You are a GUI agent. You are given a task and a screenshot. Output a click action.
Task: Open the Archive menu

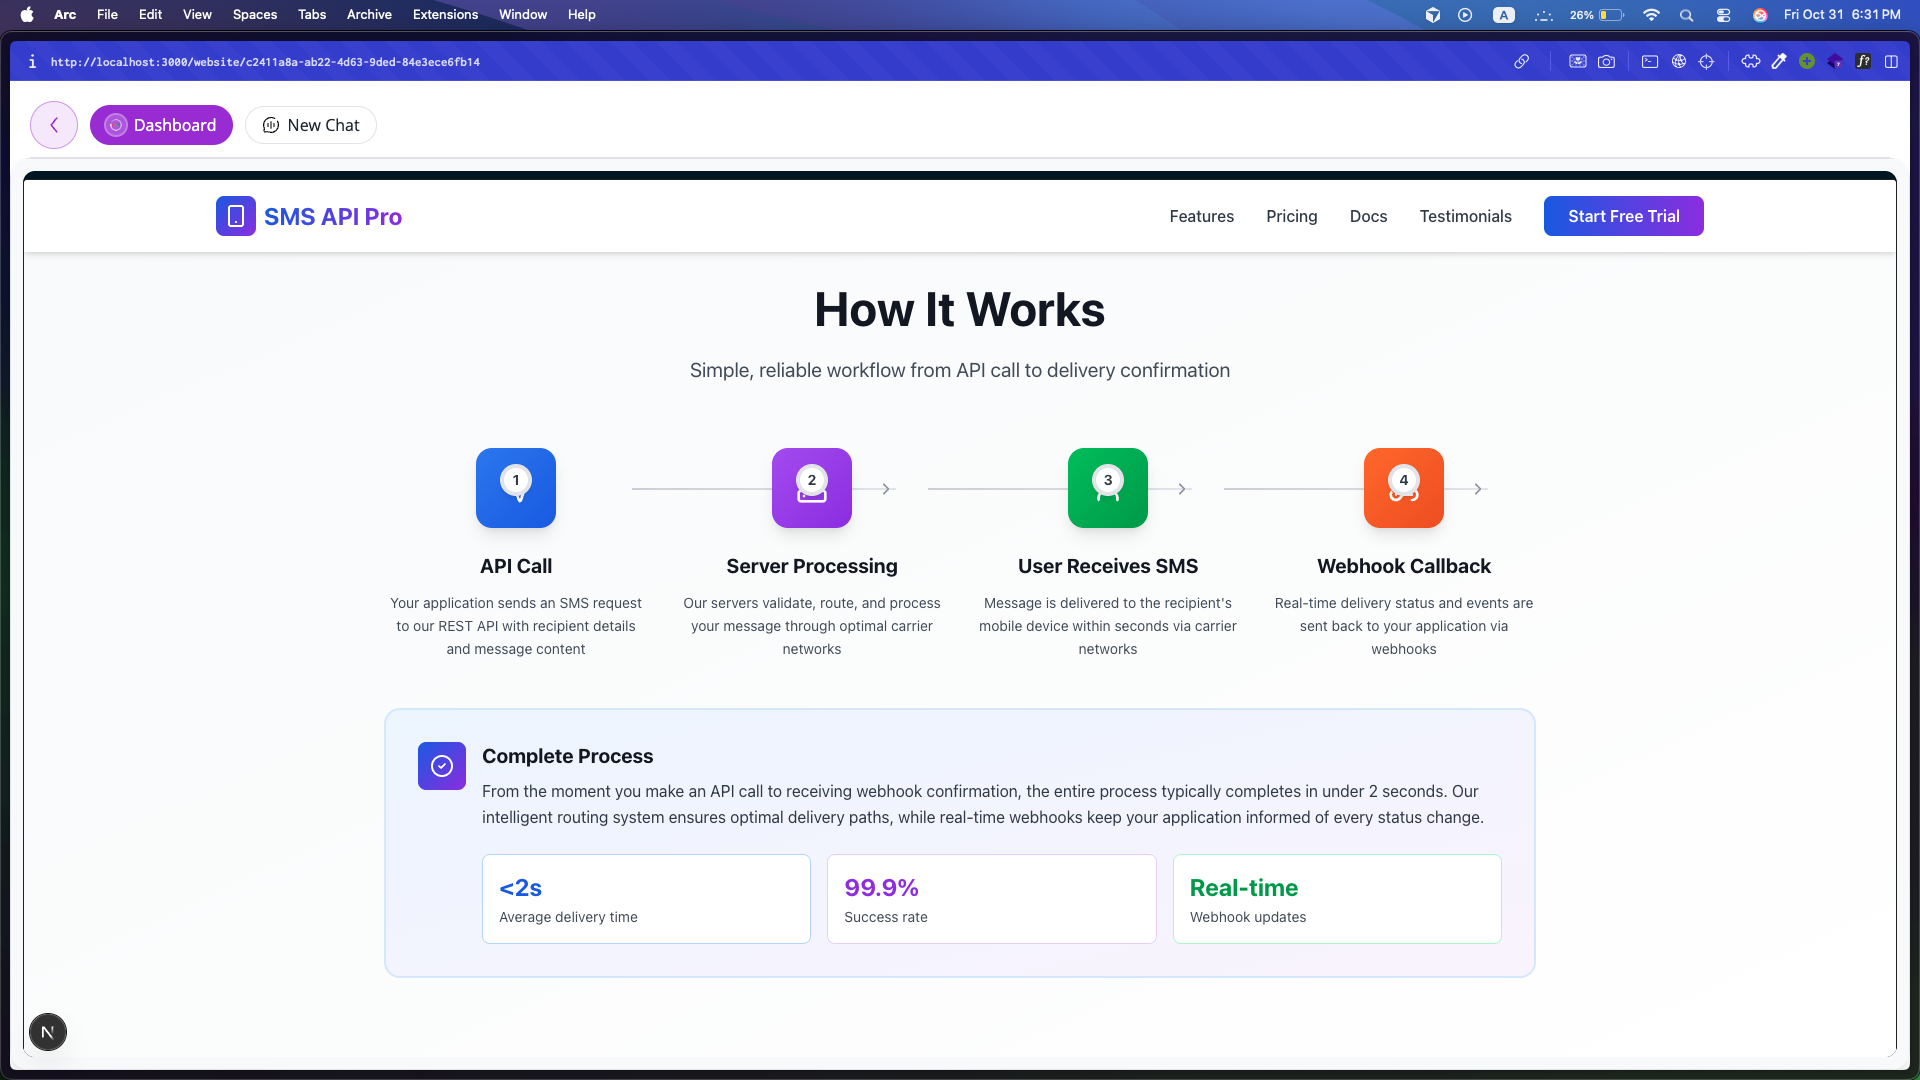(x=369, y=14)
